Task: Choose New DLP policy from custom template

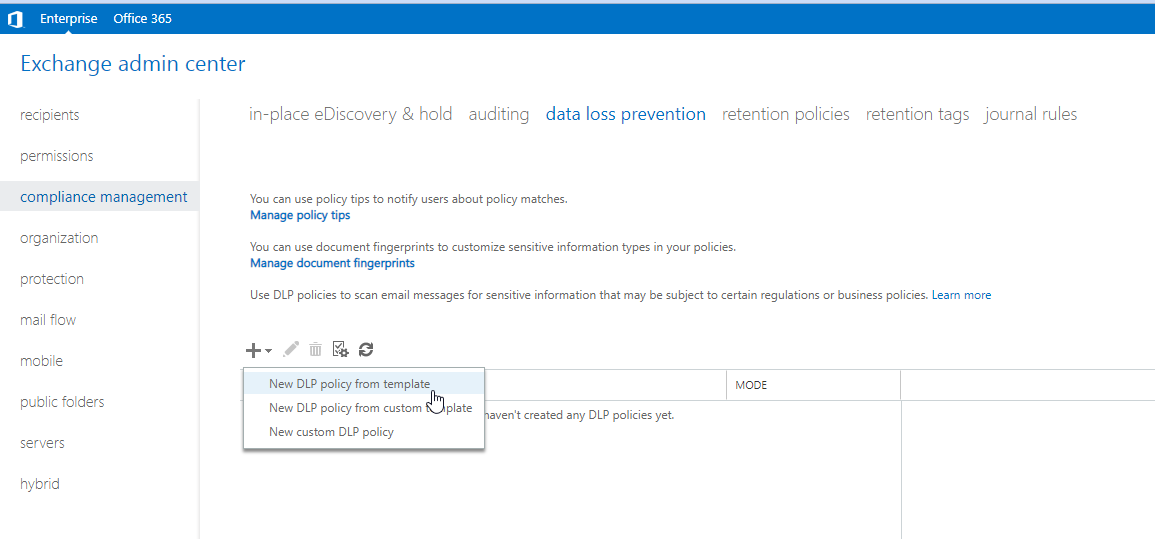Action: [364, 408]
